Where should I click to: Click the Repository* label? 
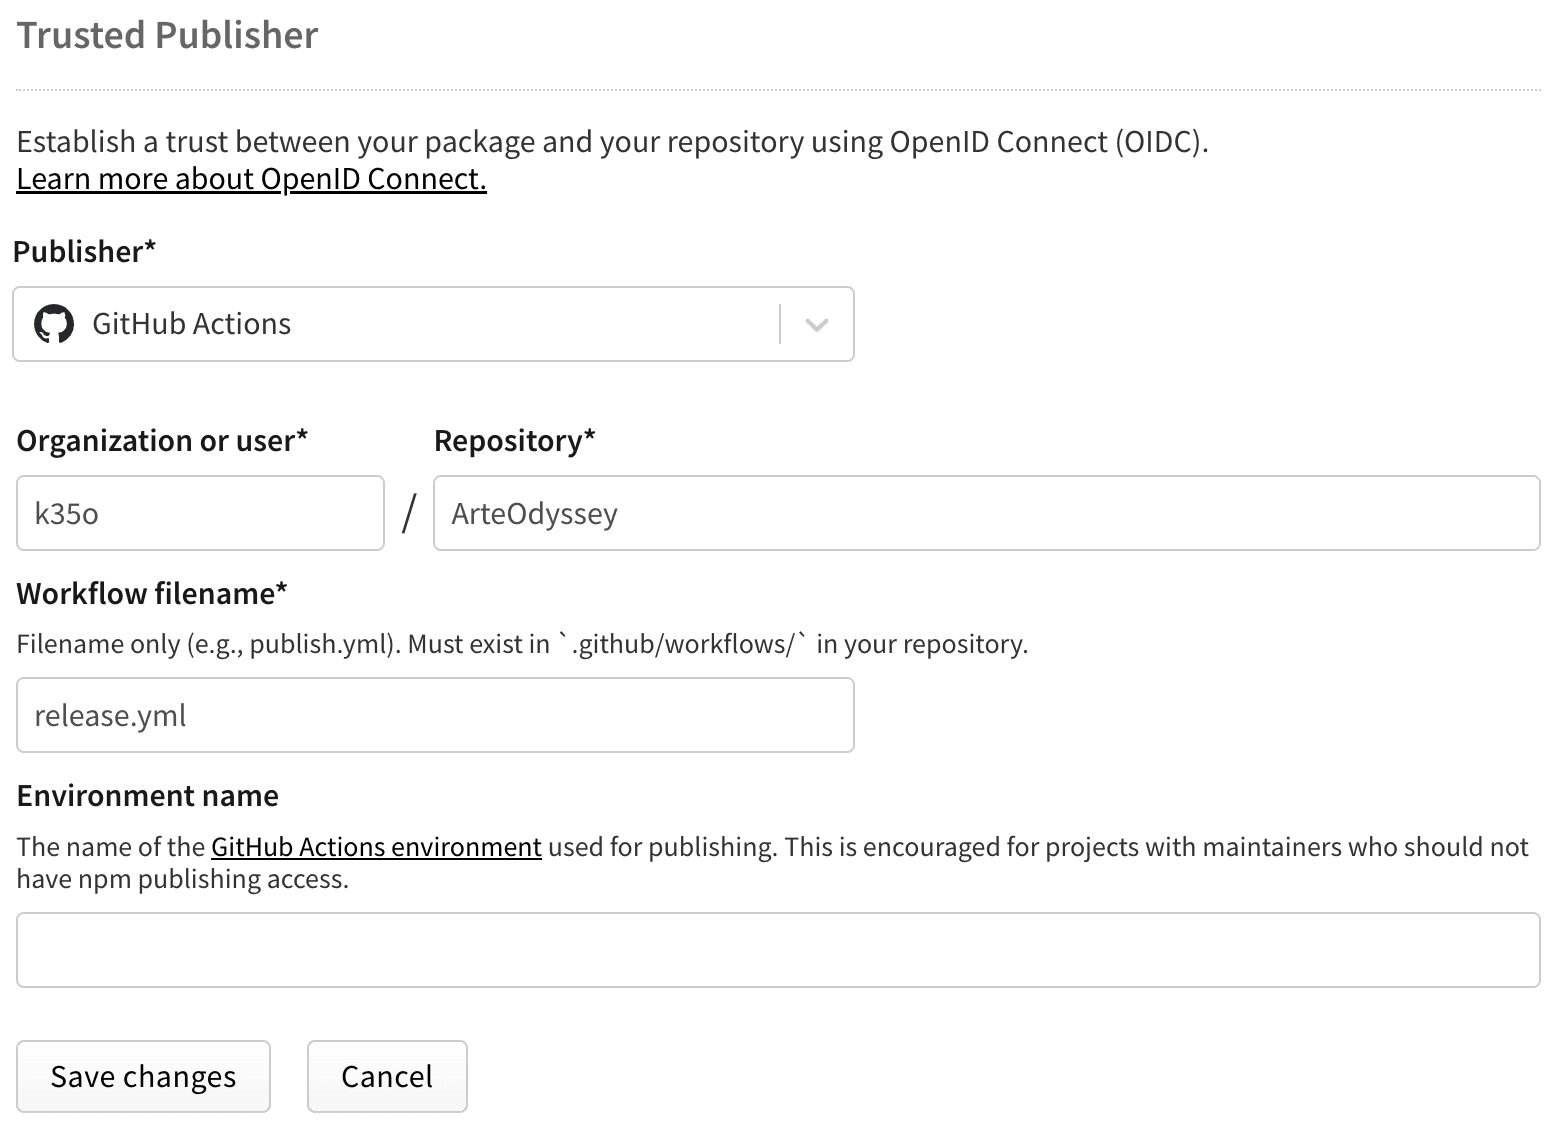[514, 440]
